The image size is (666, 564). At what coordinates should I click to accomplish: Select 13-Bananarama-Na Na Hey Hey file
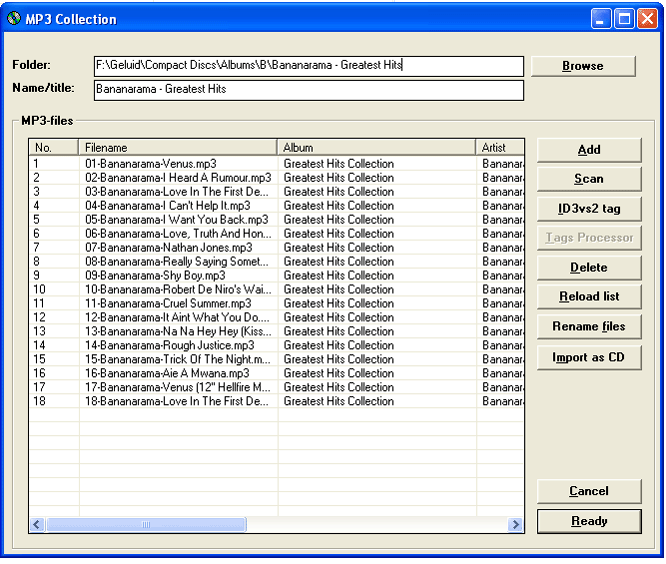178,331
